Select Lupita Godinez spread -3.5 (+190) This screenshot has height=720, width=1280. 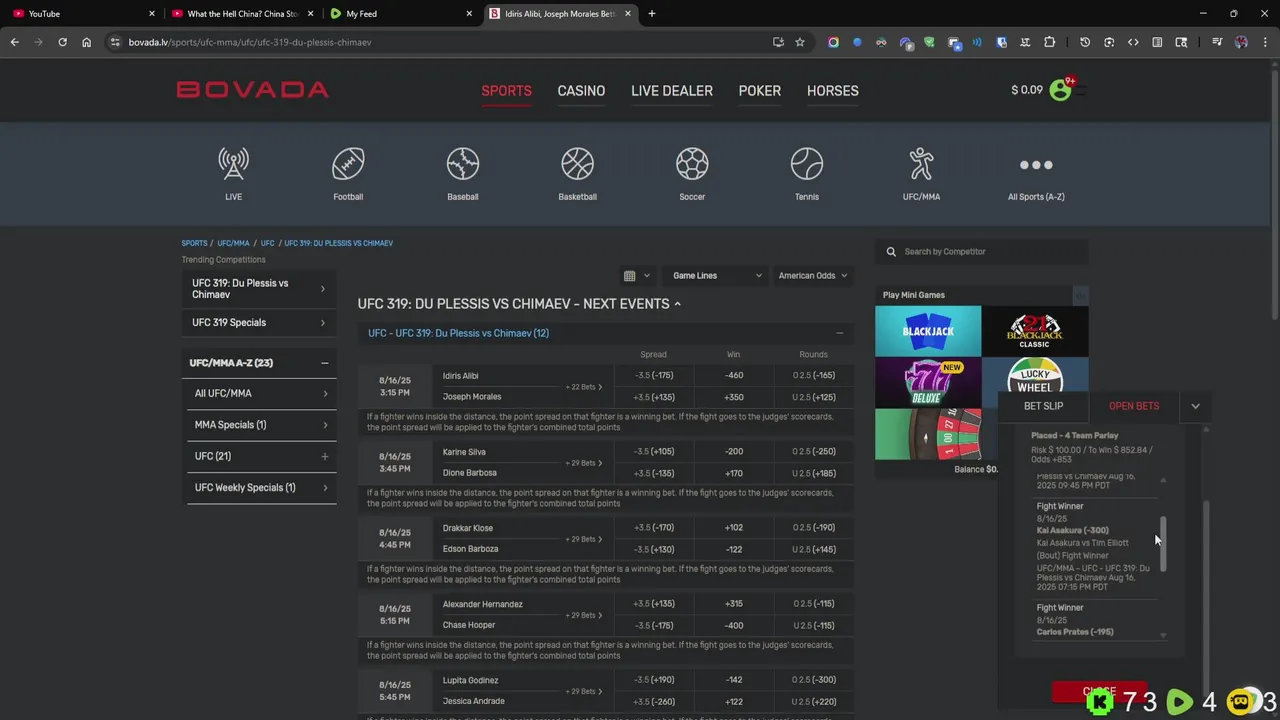point(654,680)
